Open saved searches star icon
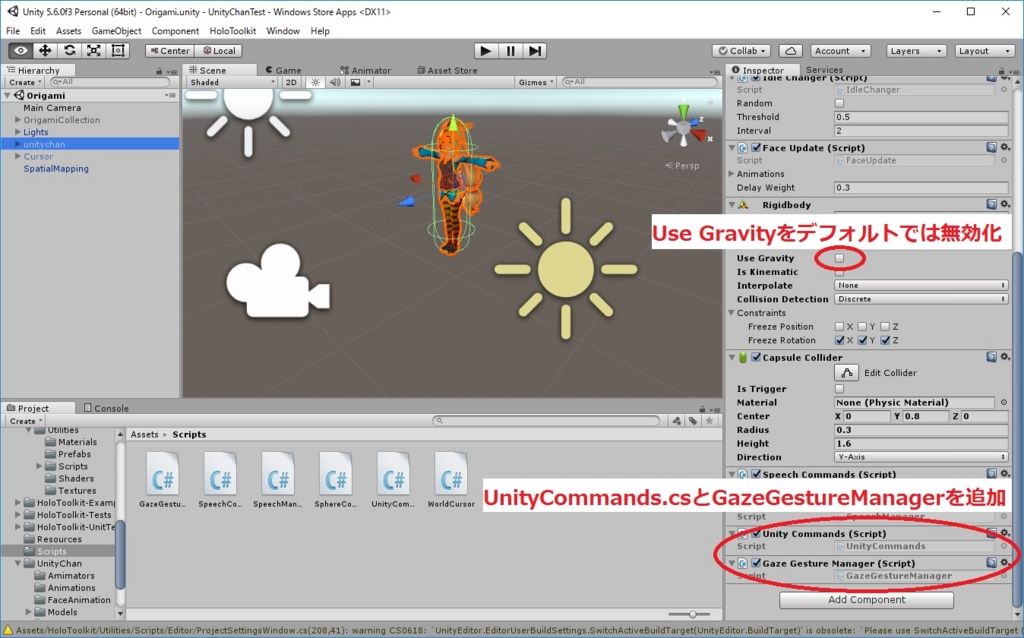Viewport: 1024px width, 638px height. coord(709,421)
